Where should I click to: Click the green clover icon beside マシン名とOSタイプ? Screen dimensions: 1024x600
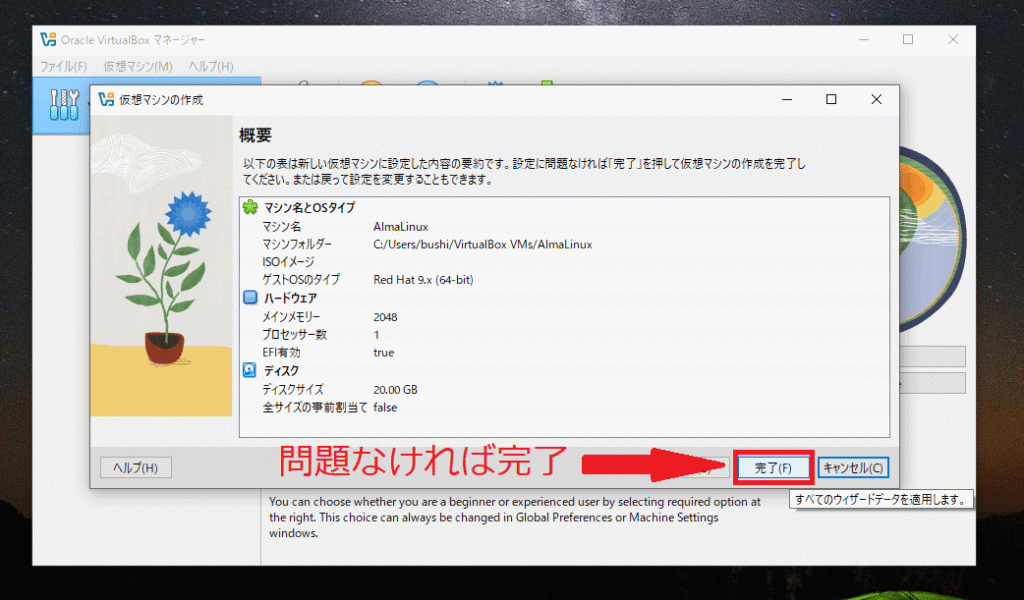(250, 208)
